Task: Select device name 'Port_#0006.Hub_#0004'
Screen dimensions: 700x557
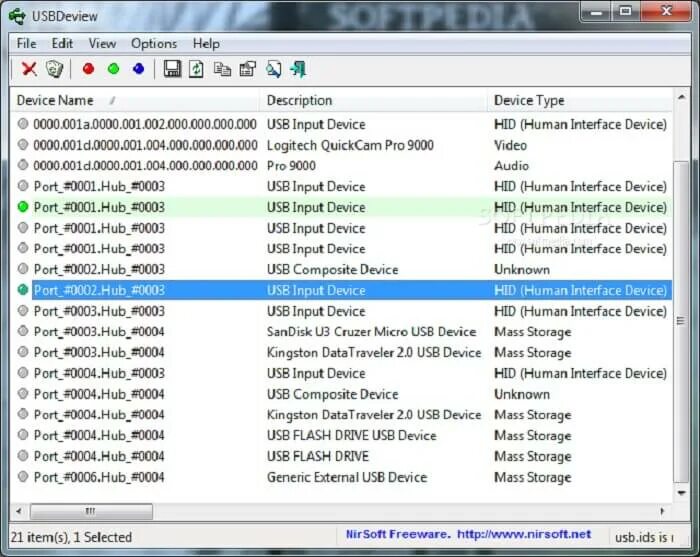Action: coord(99,477)
